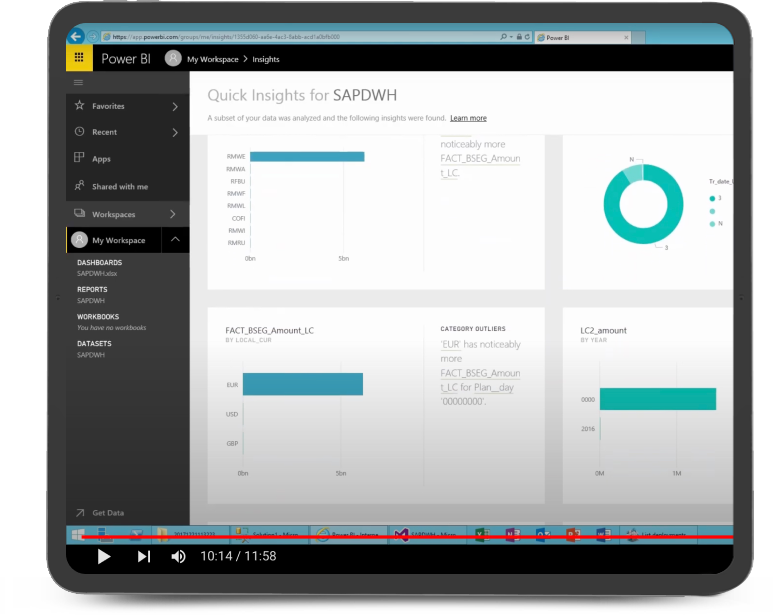Select the Workspaces navigation item
The image size is (773, 615).
coord(128,214)
